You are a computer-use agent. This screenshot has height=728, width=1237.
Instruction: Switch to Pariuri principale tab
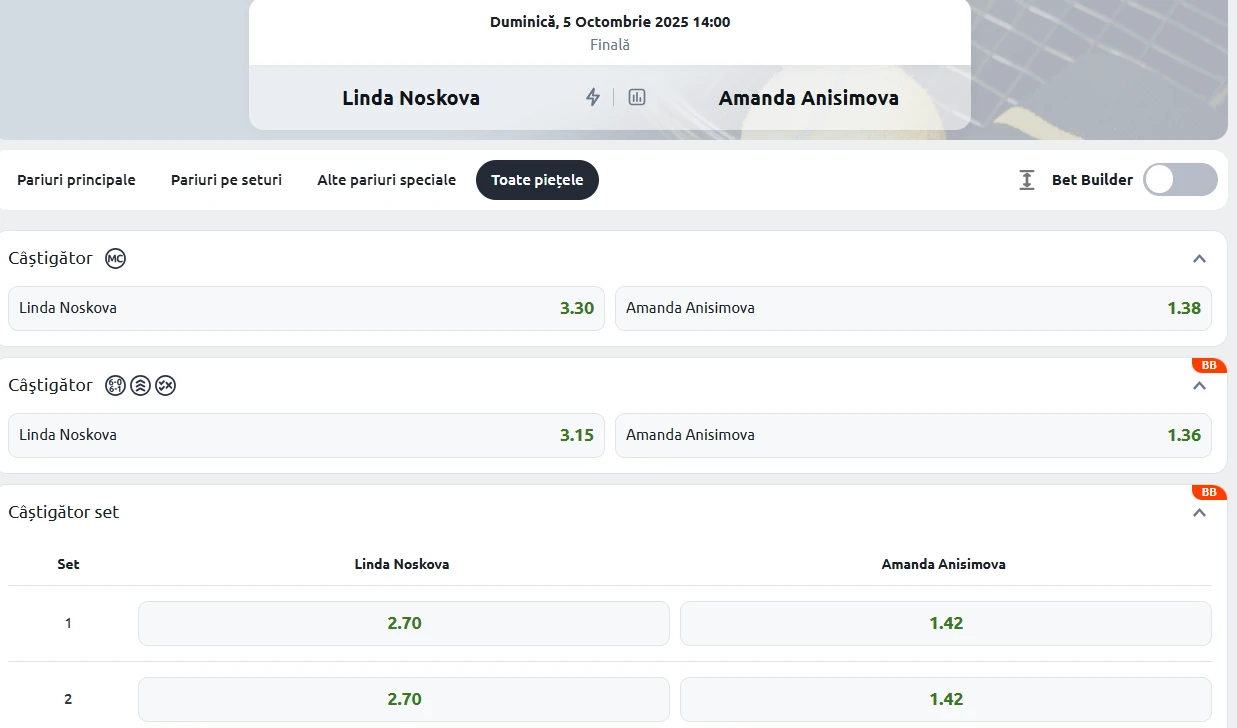[x=76, y=180]
